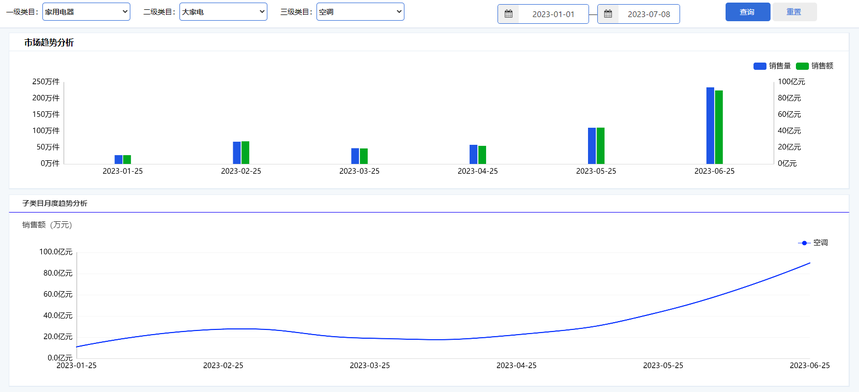859x392 pixels.
Task: Click the blue bar for 2023-01-25
Action: (x=118, y=159)
